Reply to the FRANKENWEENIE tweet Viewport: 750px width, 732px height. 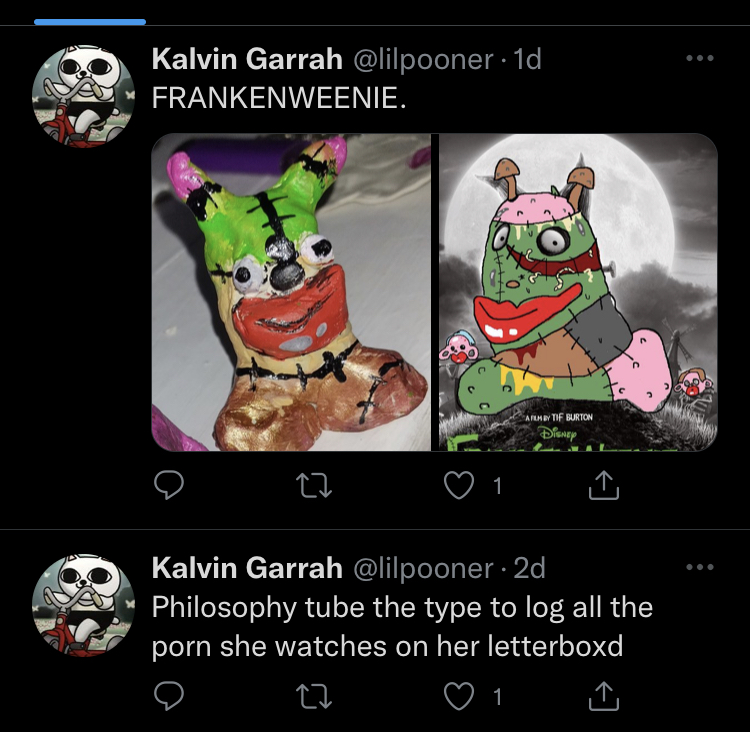(168, 485)
